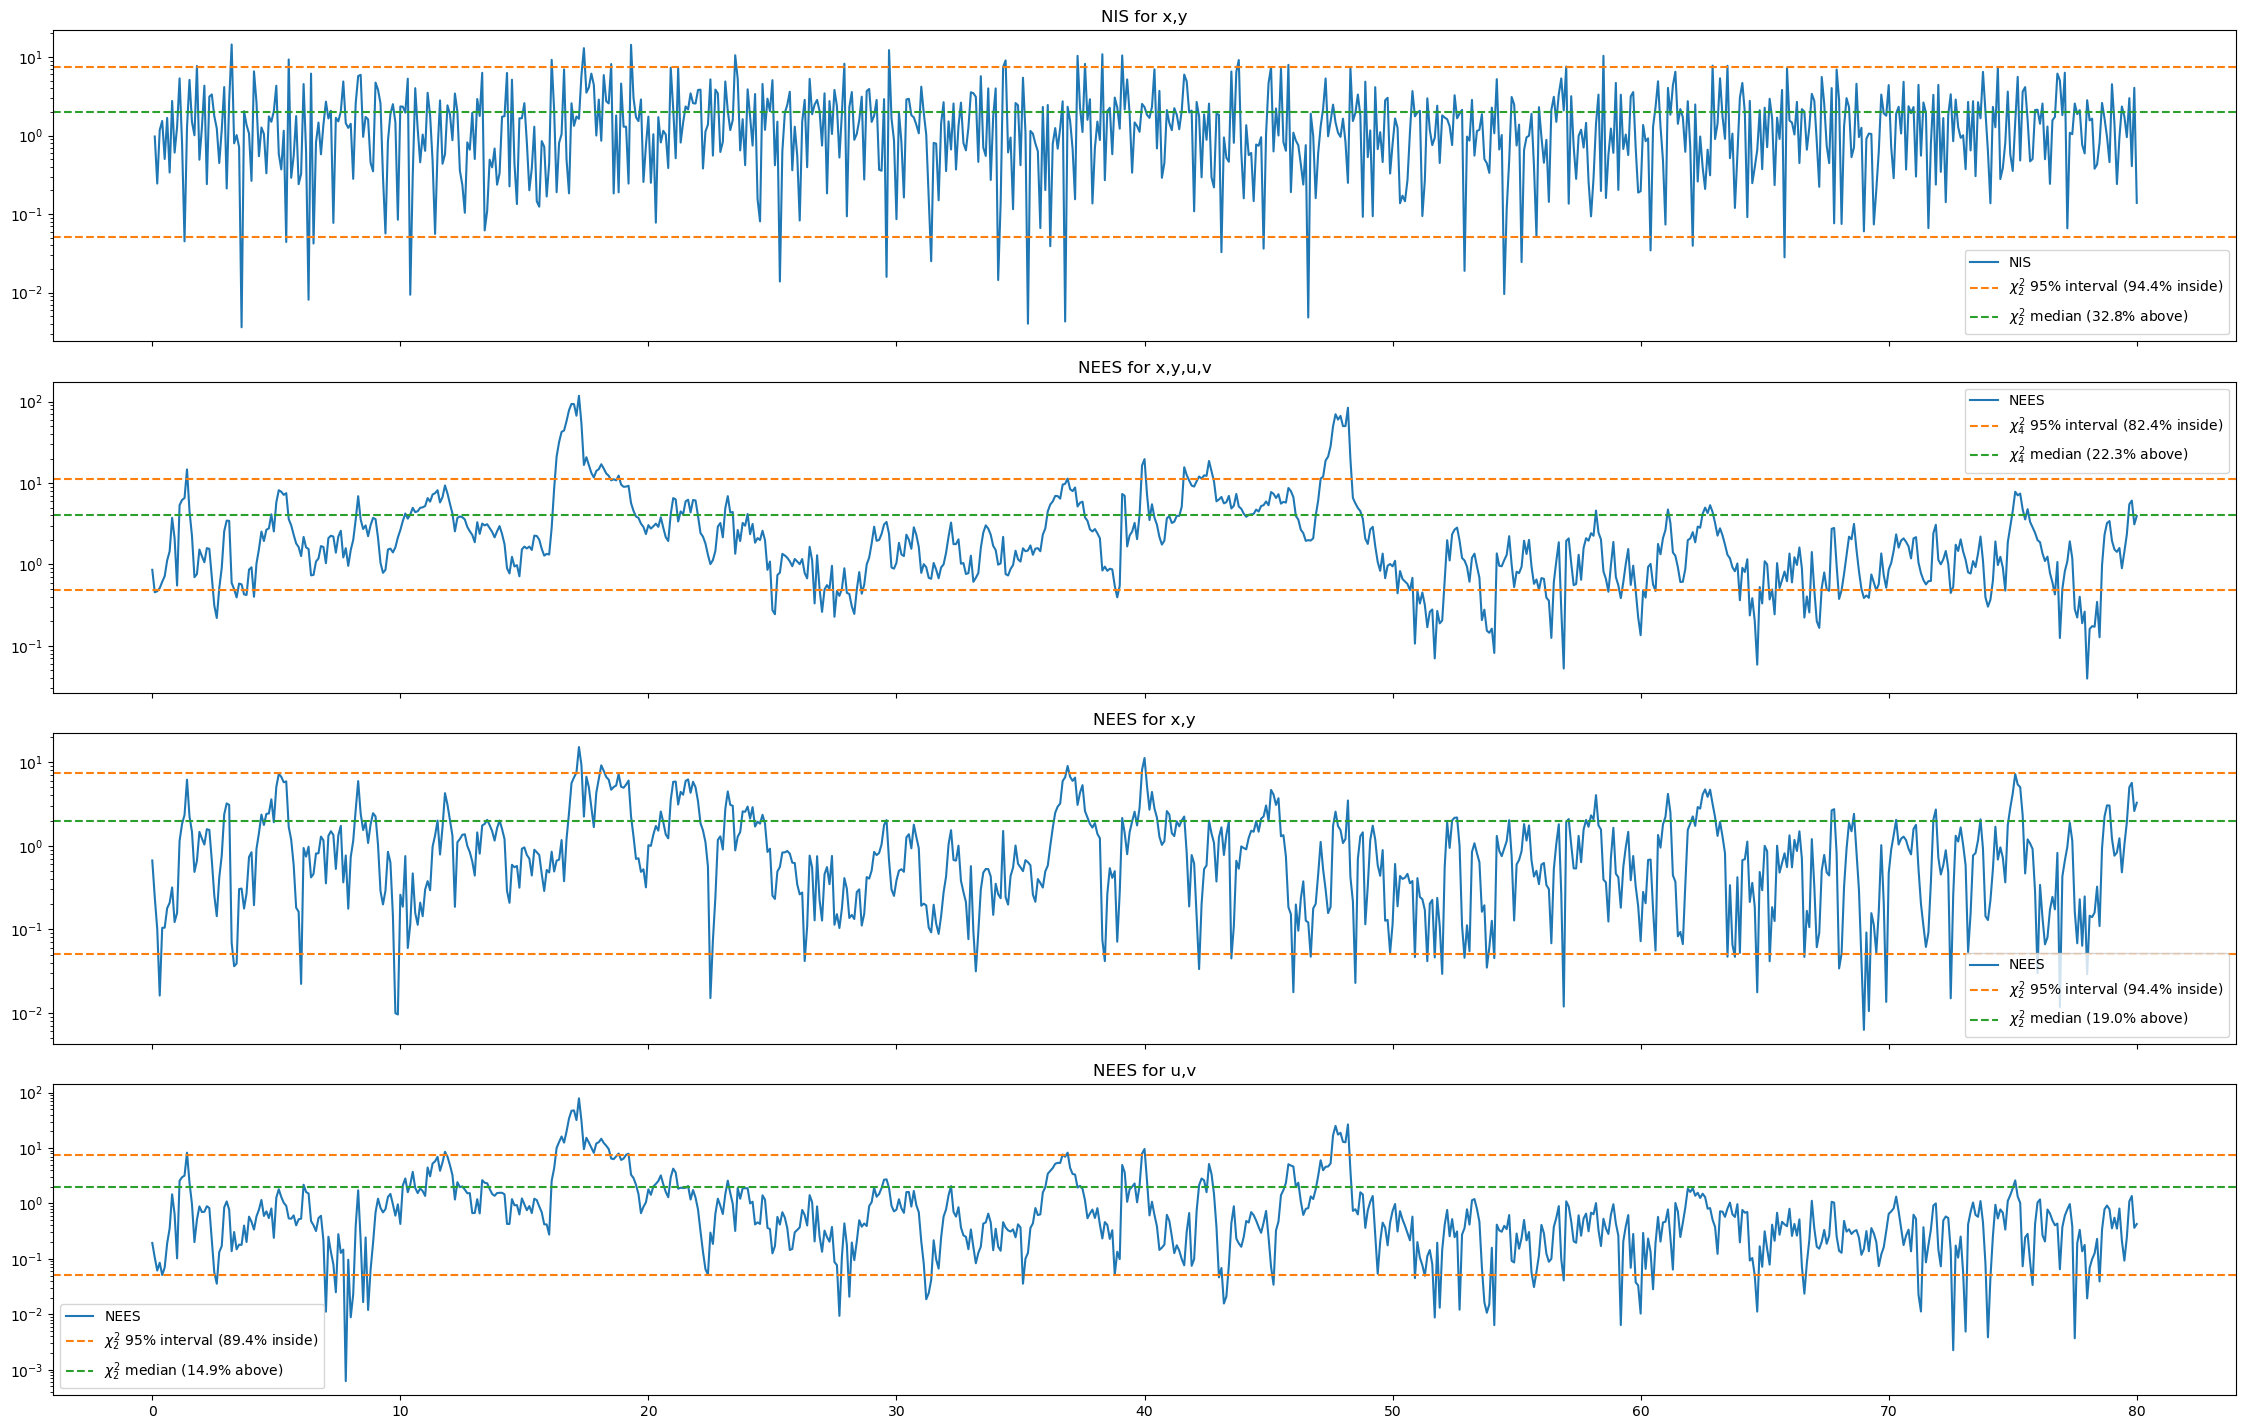Click x-axis tick label 40 at bottom
Screen dimensions: 2243x1423
click(x=1144, y=1412)
